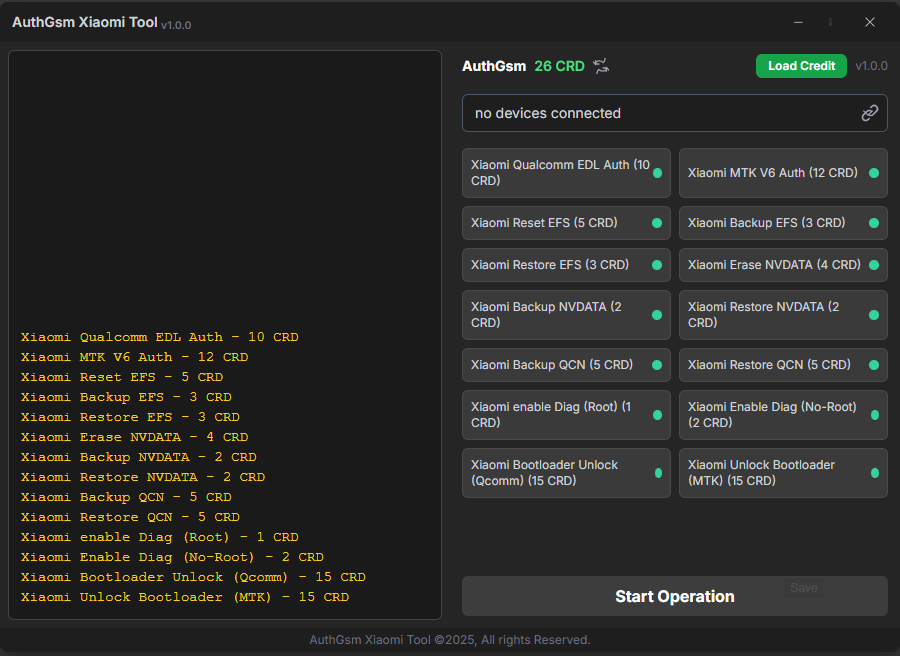Image resolution: width=900 pixels, height=656 pixels.
Task: Click log line Xiaomi Qualcomm EDL Auth - 10 CRD
Action: 160,337
